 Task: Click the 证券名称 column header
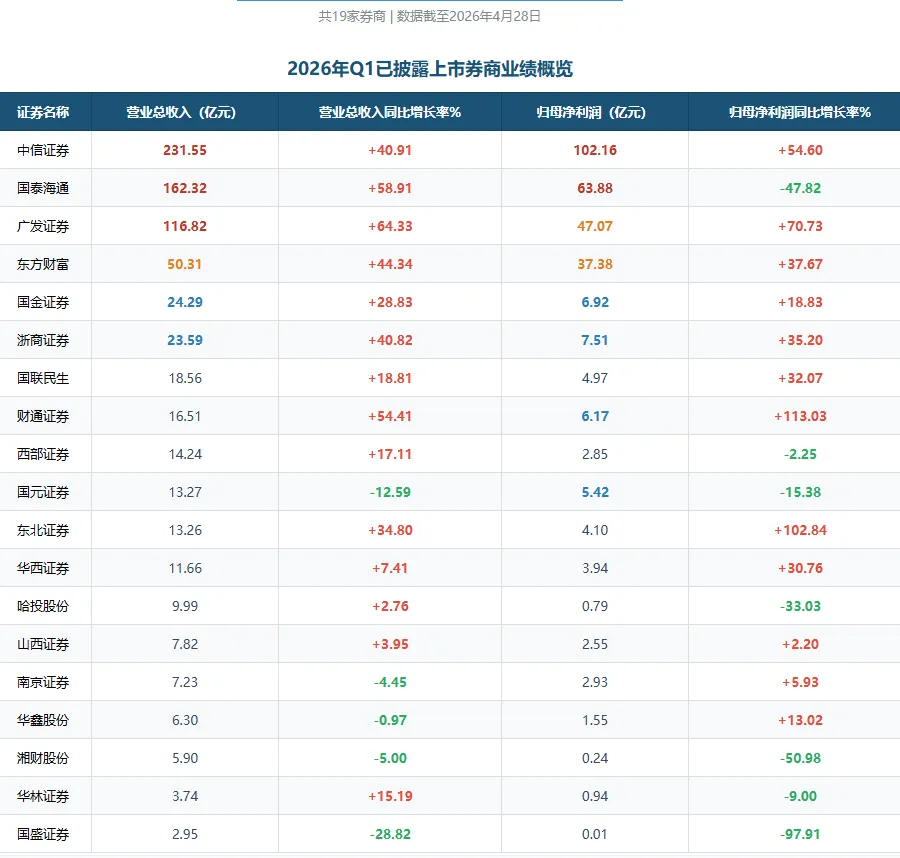pos(45,112)
